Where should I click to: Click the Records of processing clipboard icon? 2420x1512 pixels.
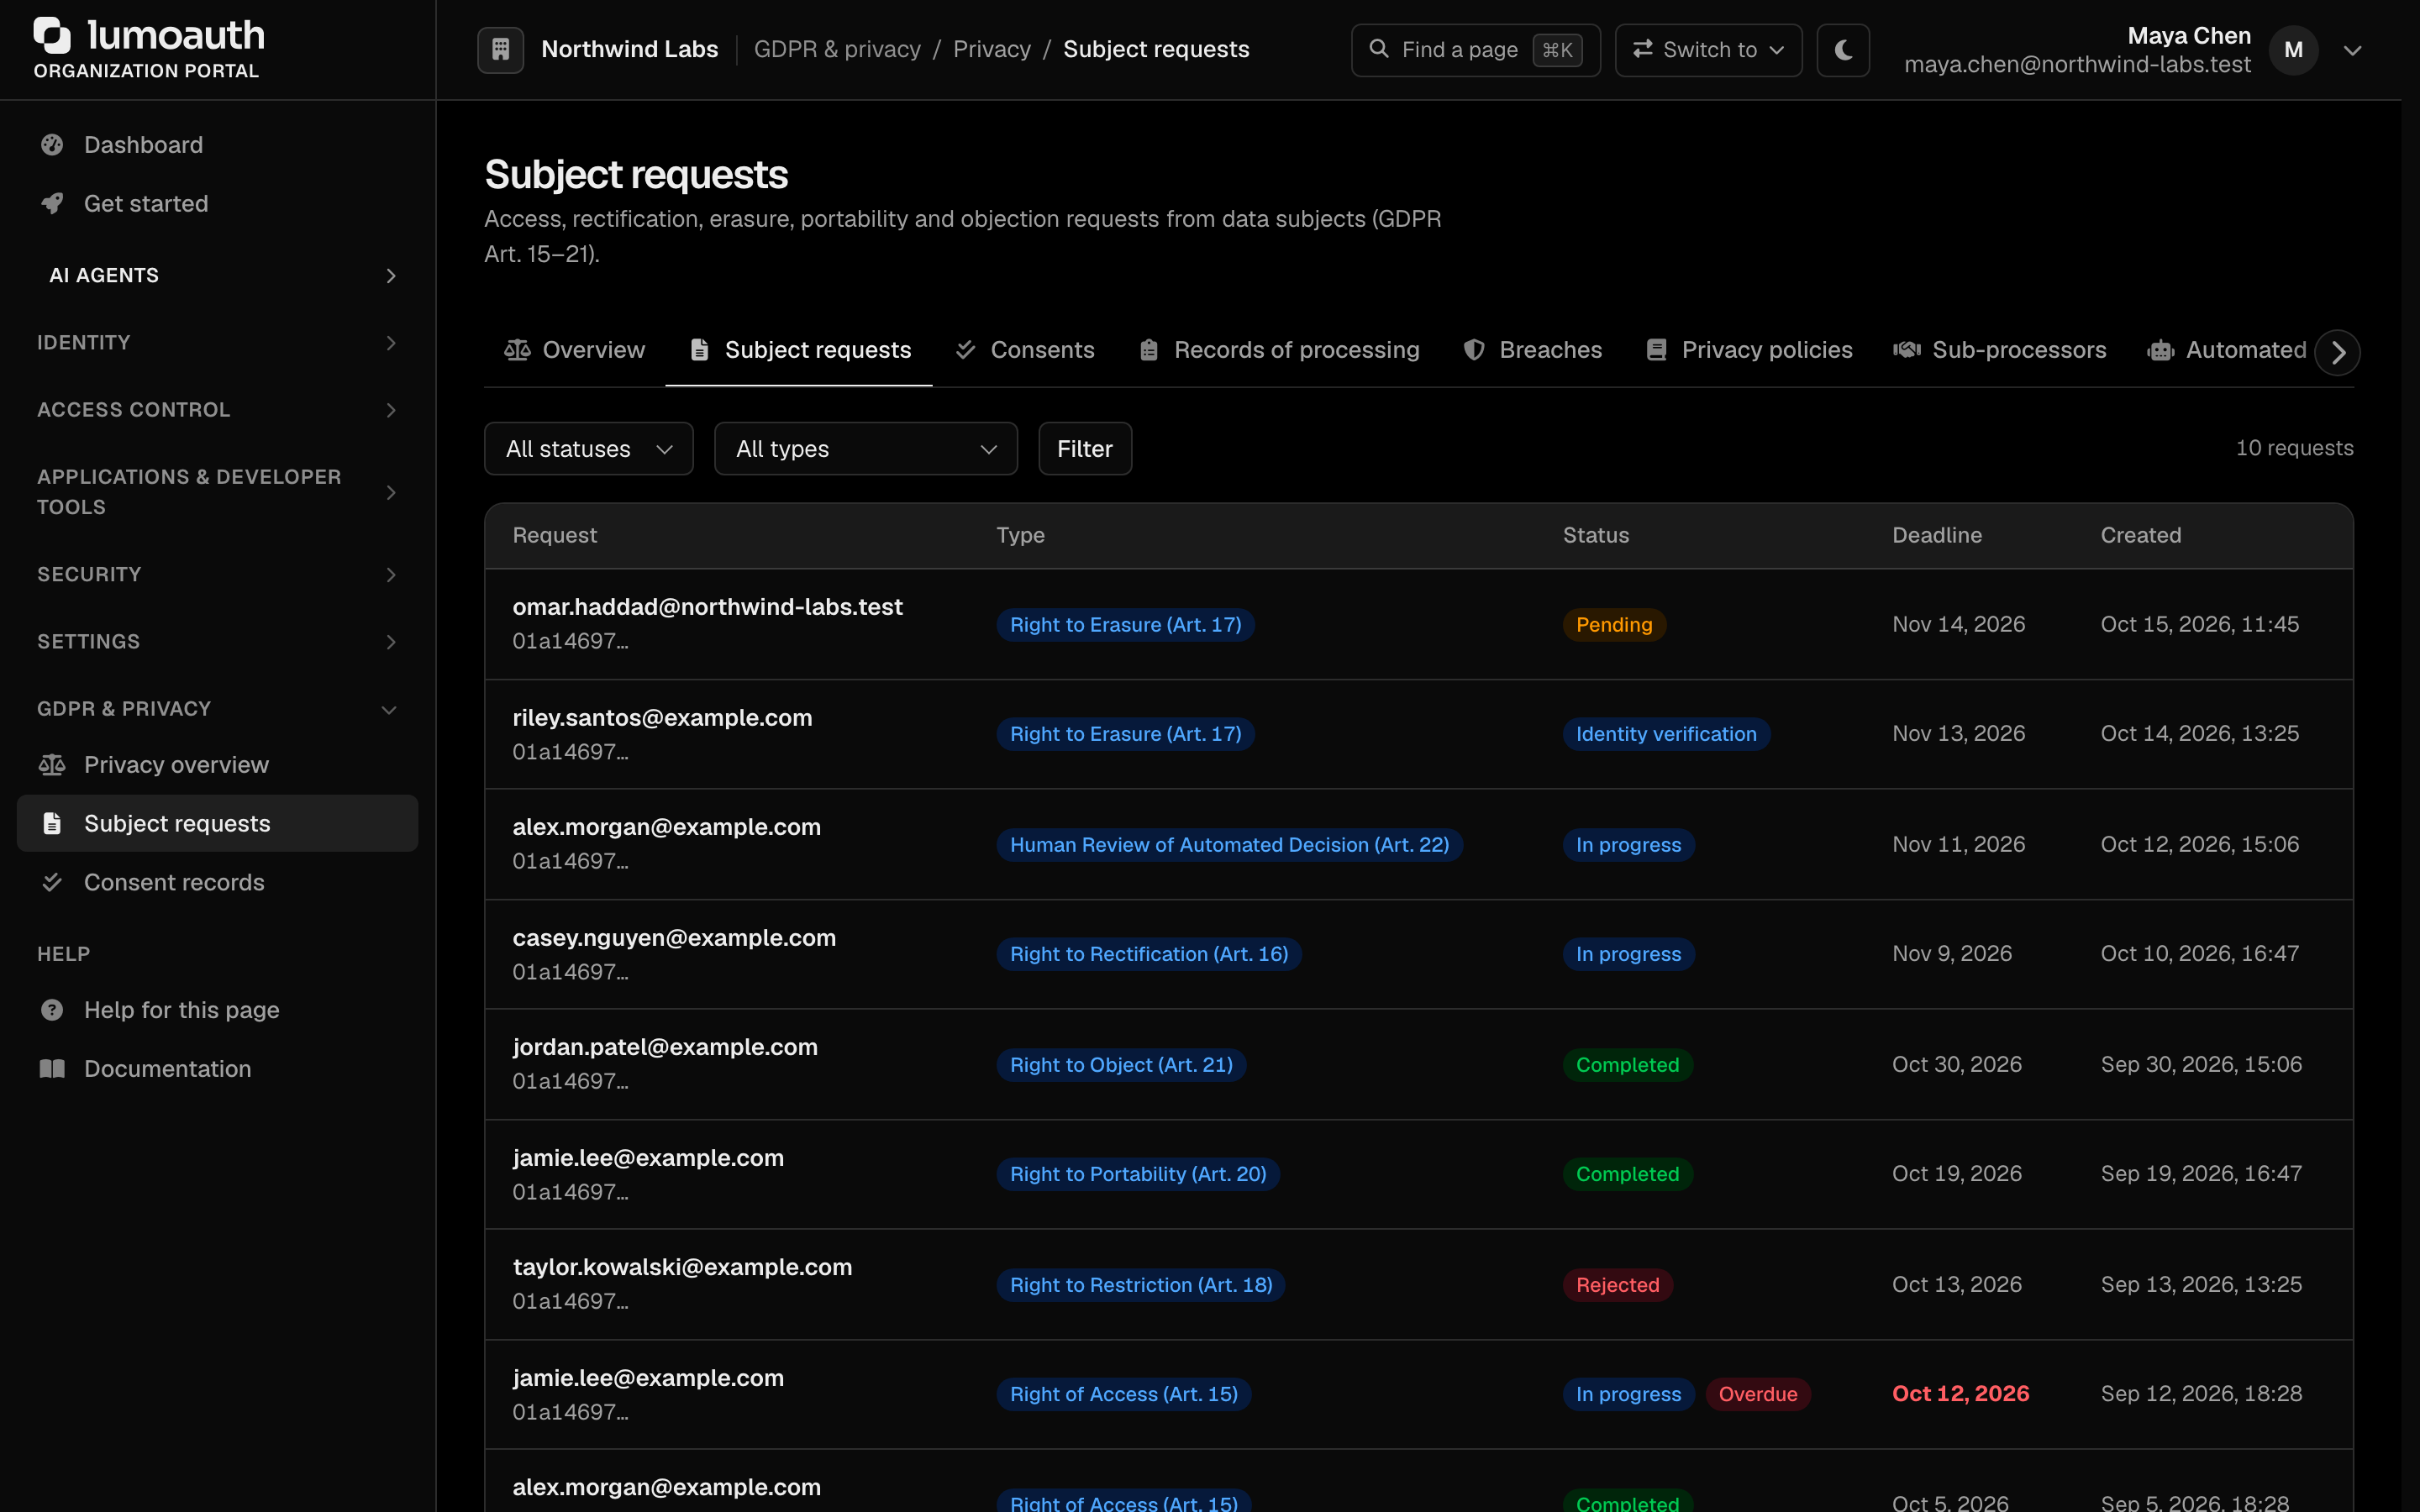pyautogui.click(x=1149, y=350)
